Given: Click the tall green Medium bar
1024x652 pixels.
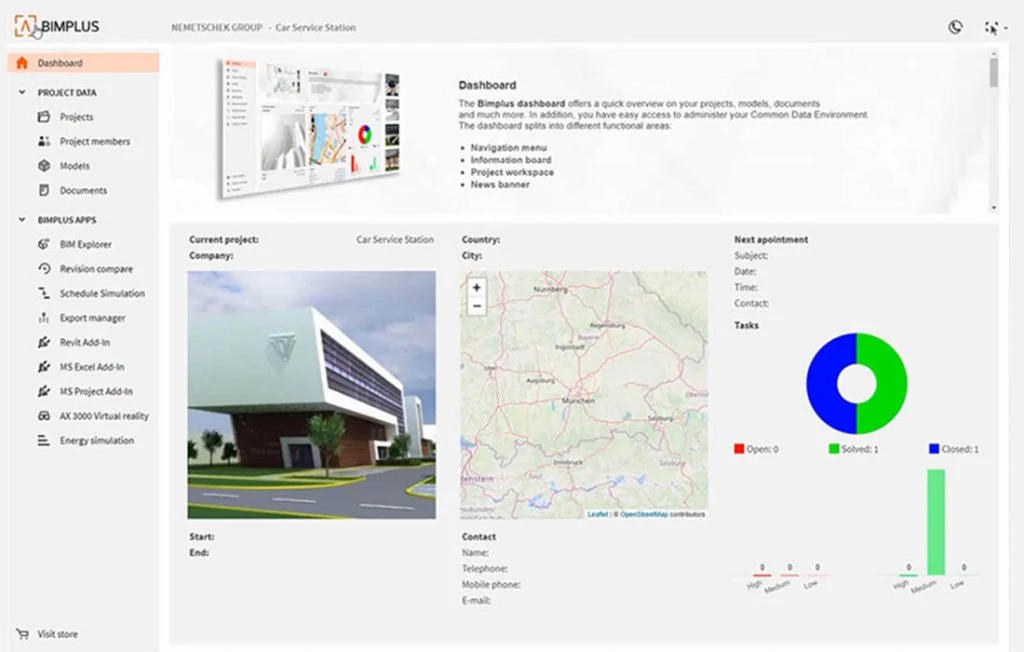Looking at the screenshot, I should point(936,522).
